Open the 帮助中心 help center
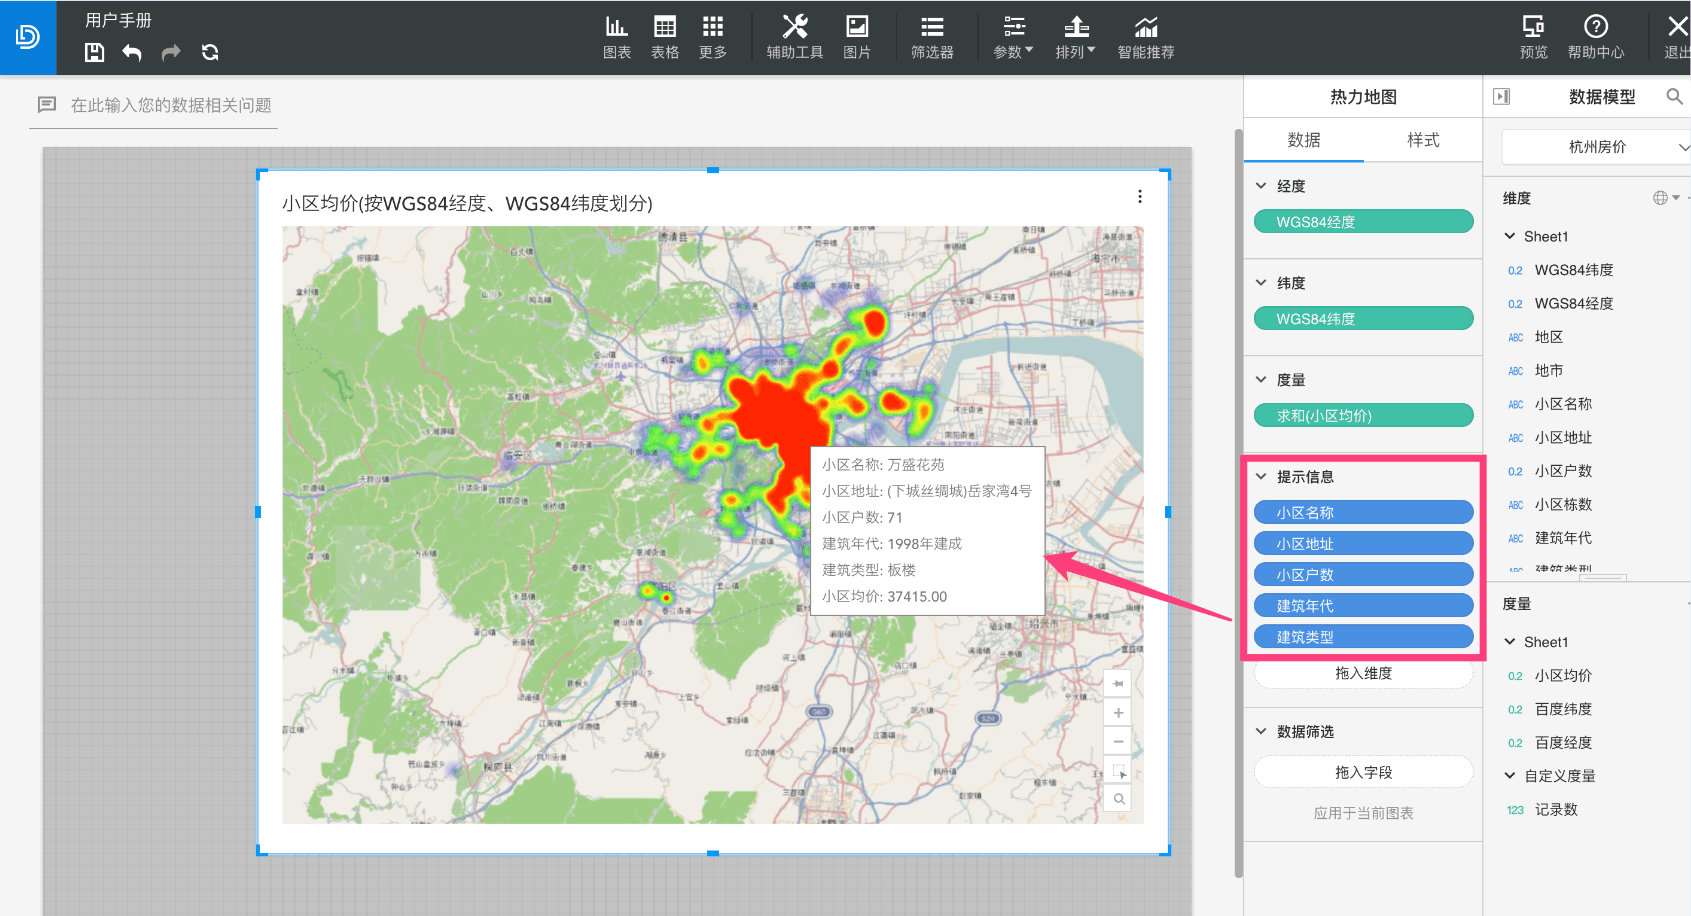 [1596, 37]
